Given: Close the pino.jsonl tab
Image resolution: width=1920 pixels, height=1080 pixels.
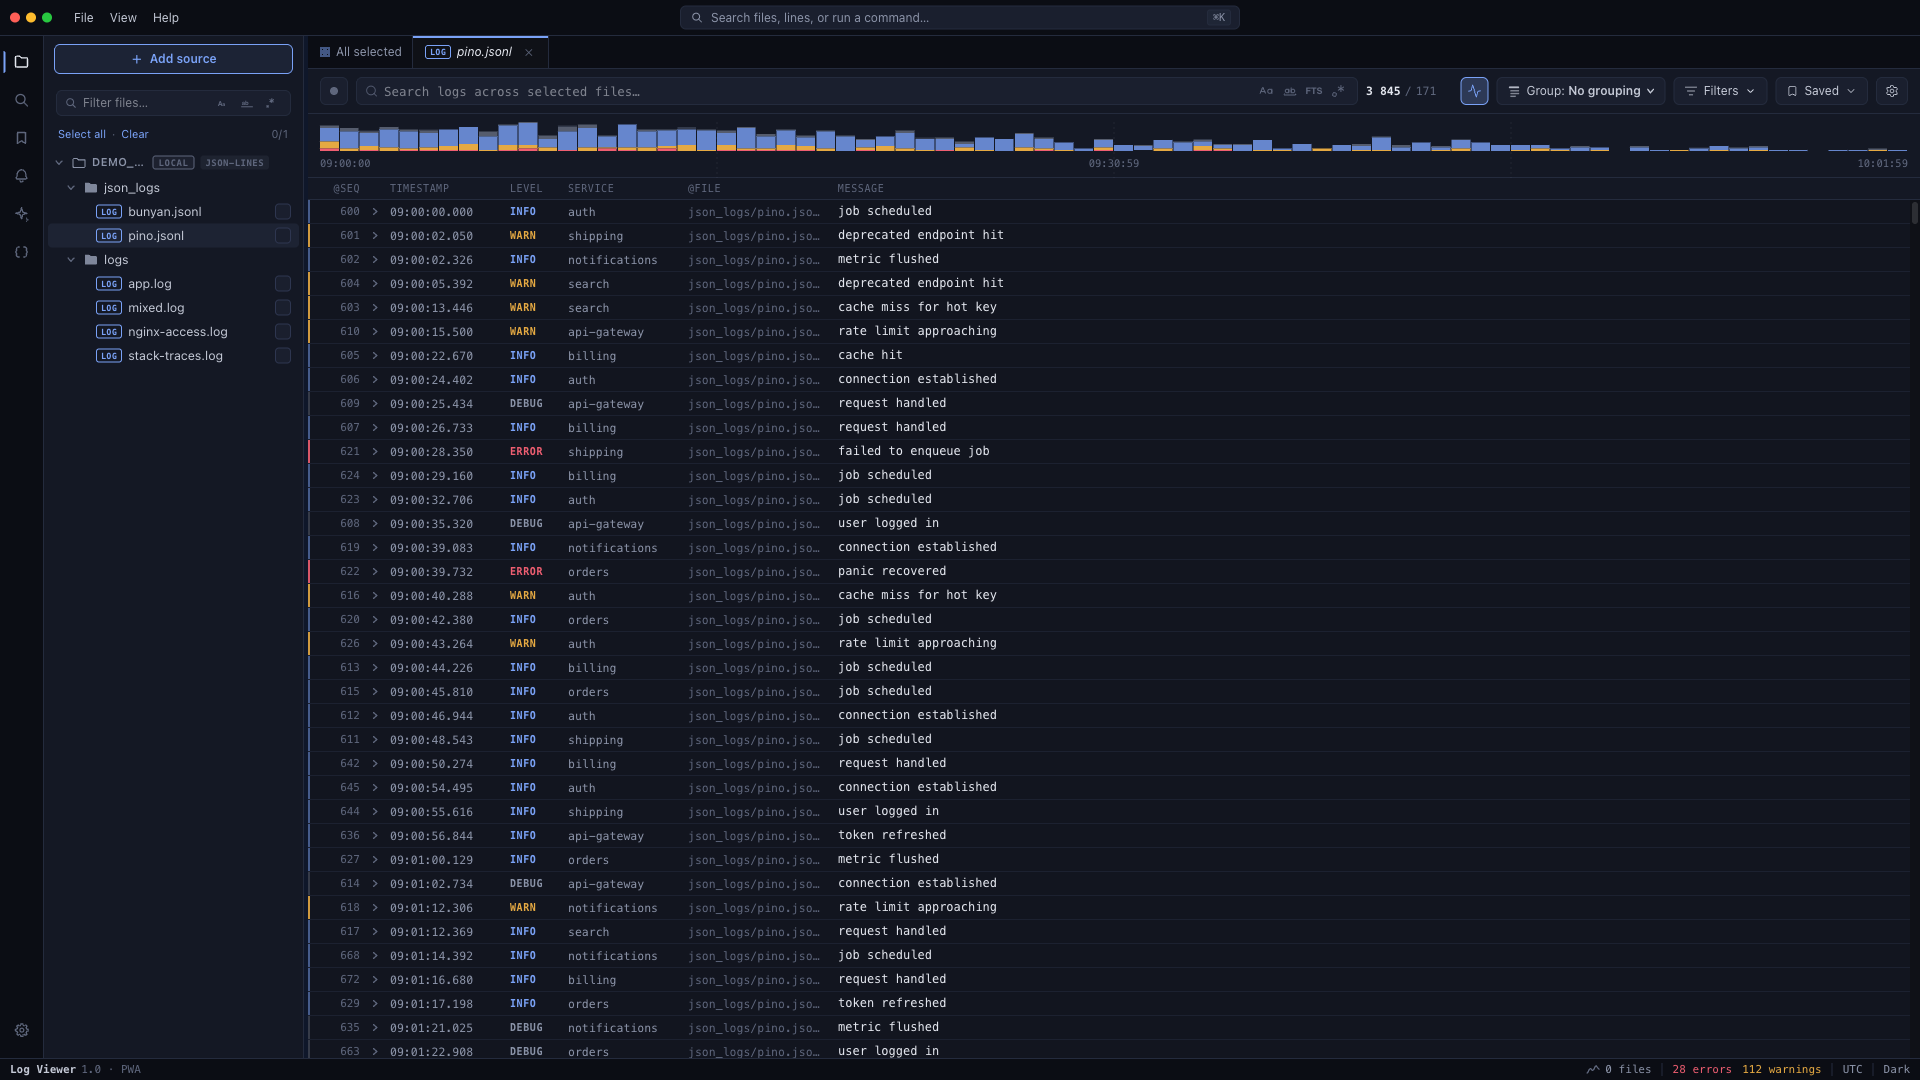Looking at the screenshot, I should [529, 53].
